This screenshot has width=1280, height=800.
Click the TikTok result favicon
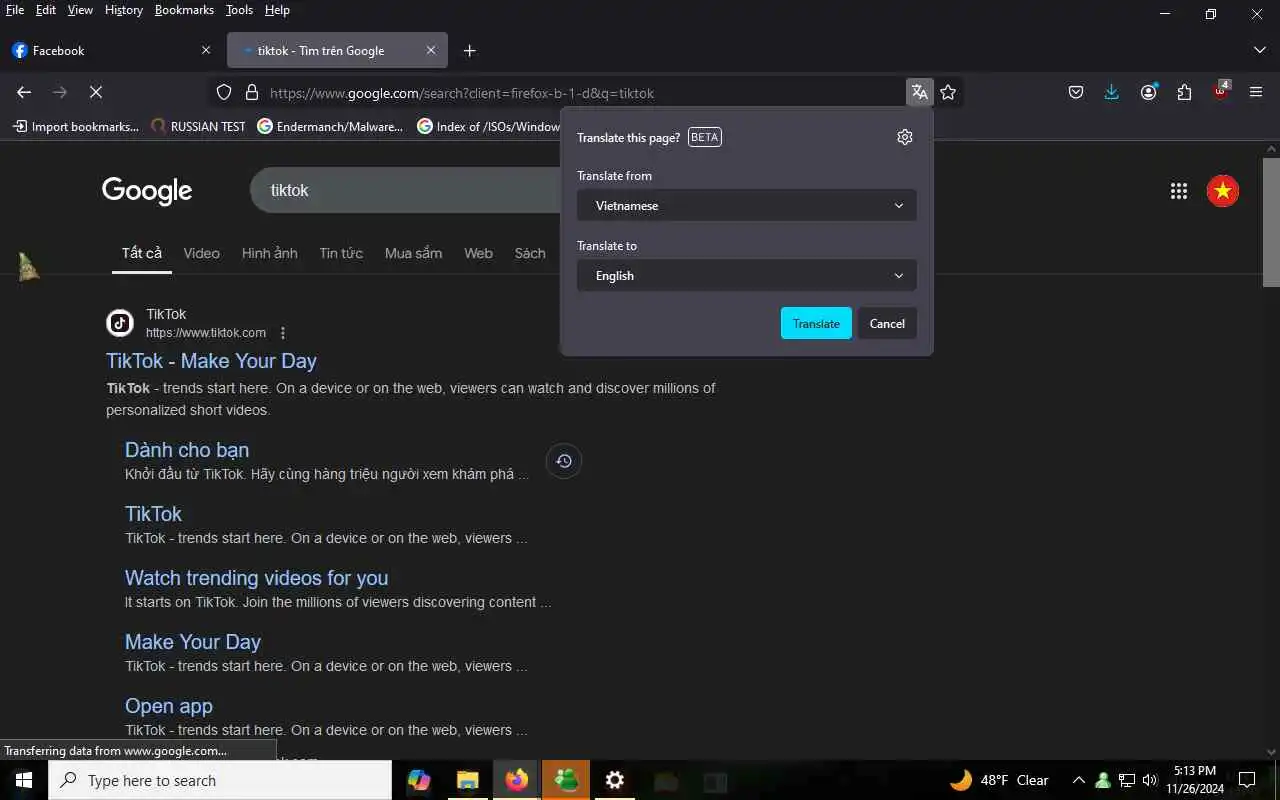(x=120, y=323)
